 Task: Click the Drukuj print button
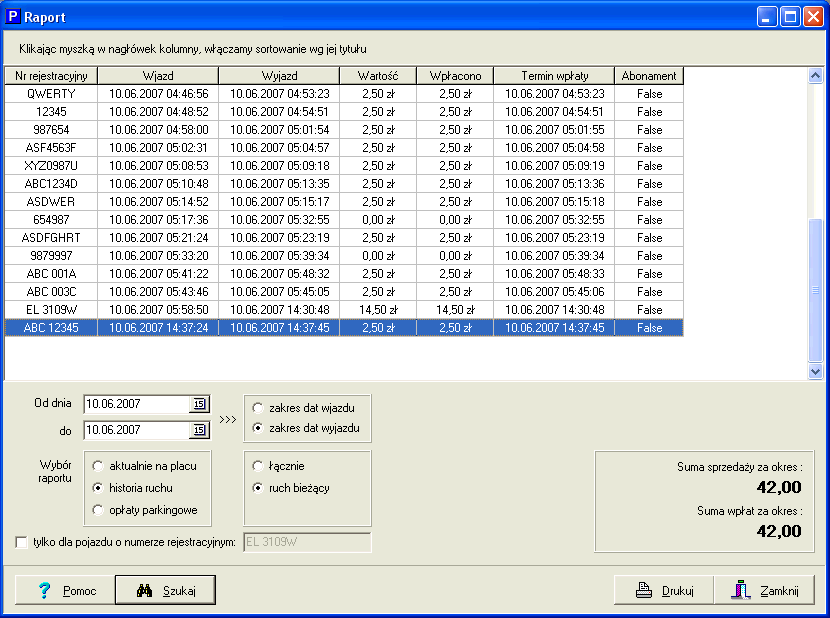coord(664,590)
